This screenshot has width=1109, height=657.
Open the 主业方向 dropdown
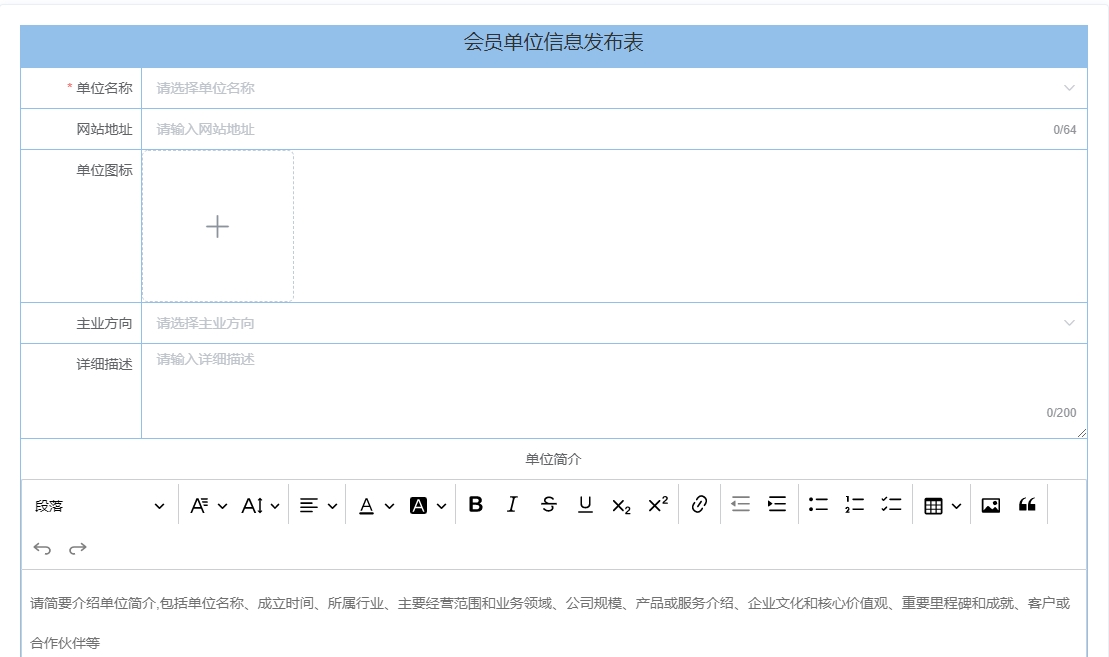coord(612,323)
